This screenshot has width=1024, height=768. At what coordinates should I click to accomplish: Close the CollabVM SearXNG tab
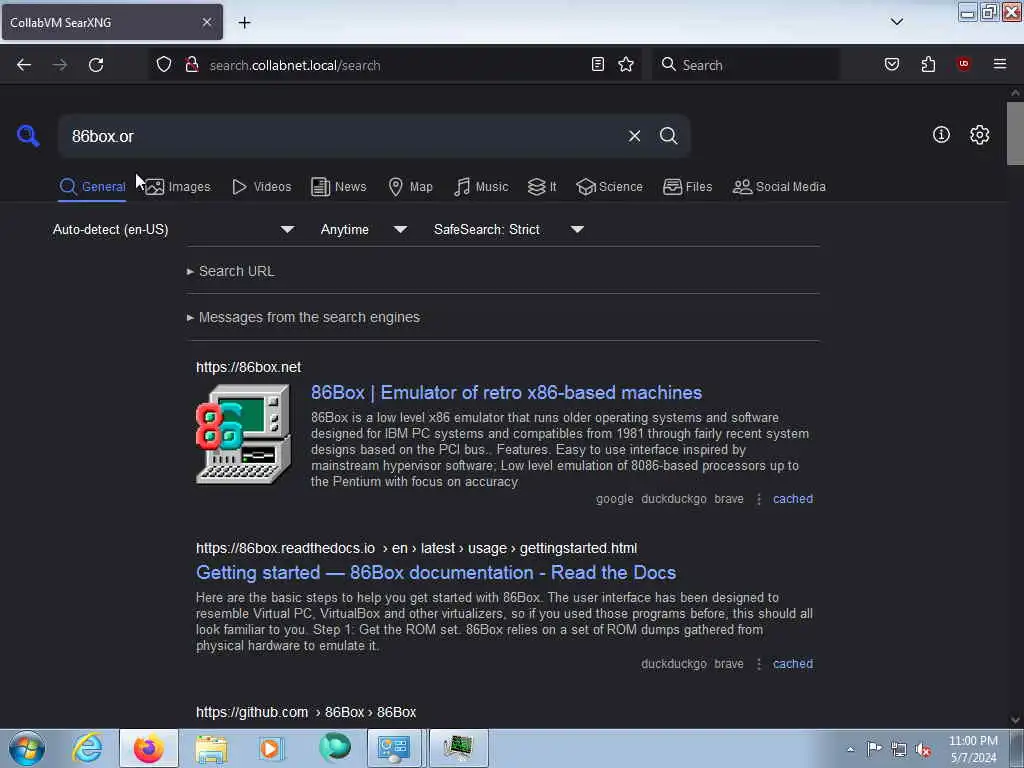coord(206,22)
